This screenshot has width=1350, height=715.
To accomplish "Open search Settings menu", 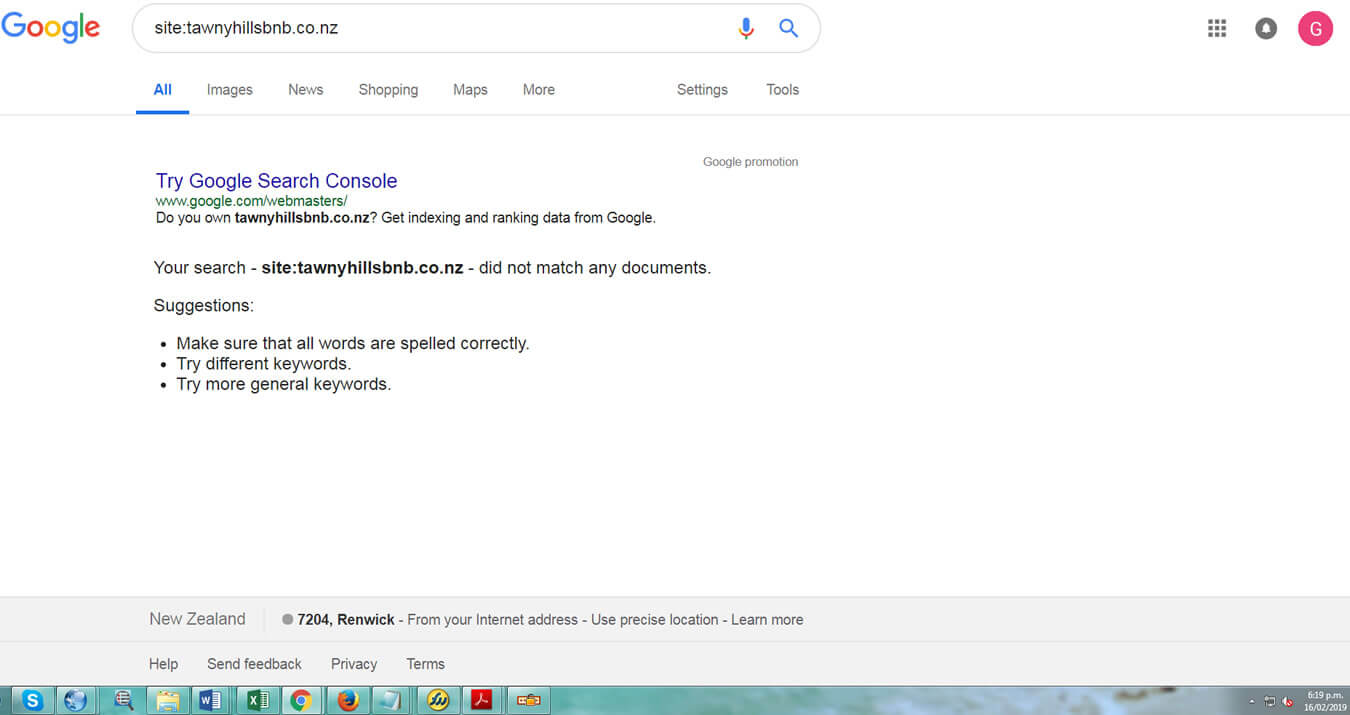I will [702, 90].
